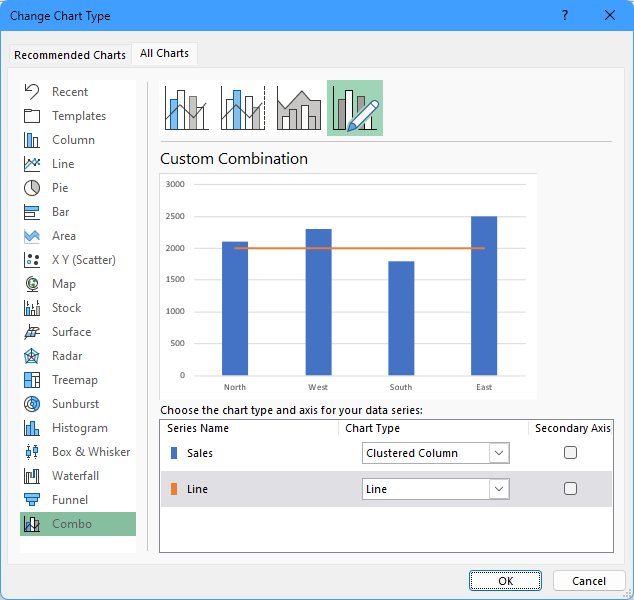634x600 pixels.
Task: Click the Secondary Axis column header
Action: click(573, 428)
